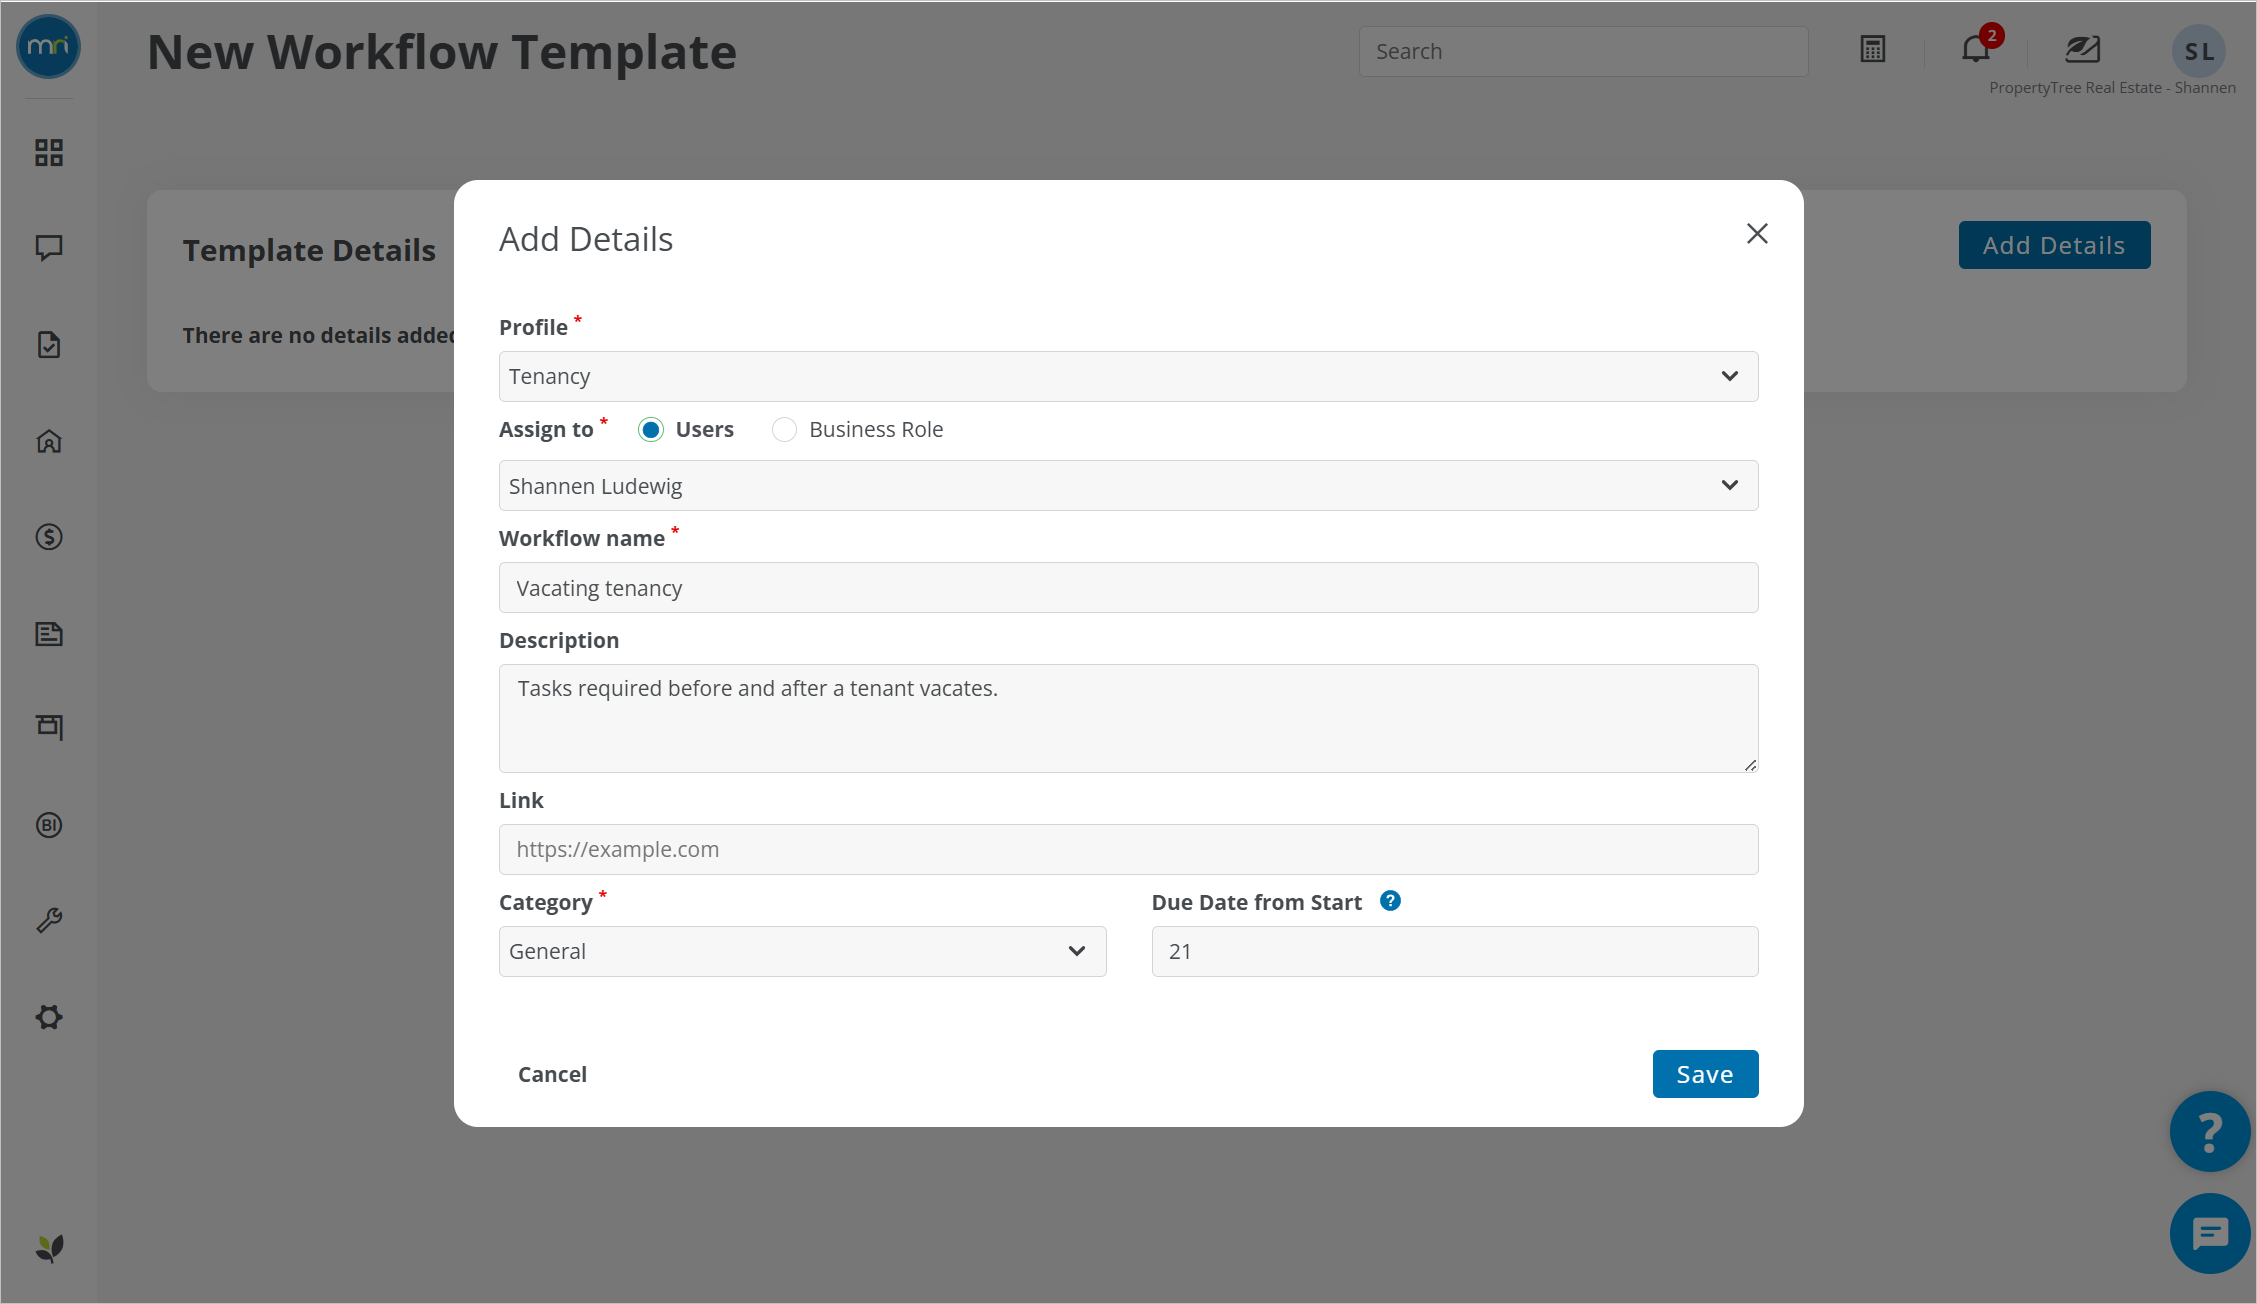Open the task document checkmark icon in the sidebar
This screenshot has width=2257, height=1304.
pyautogui.click(x=49, y=345)
